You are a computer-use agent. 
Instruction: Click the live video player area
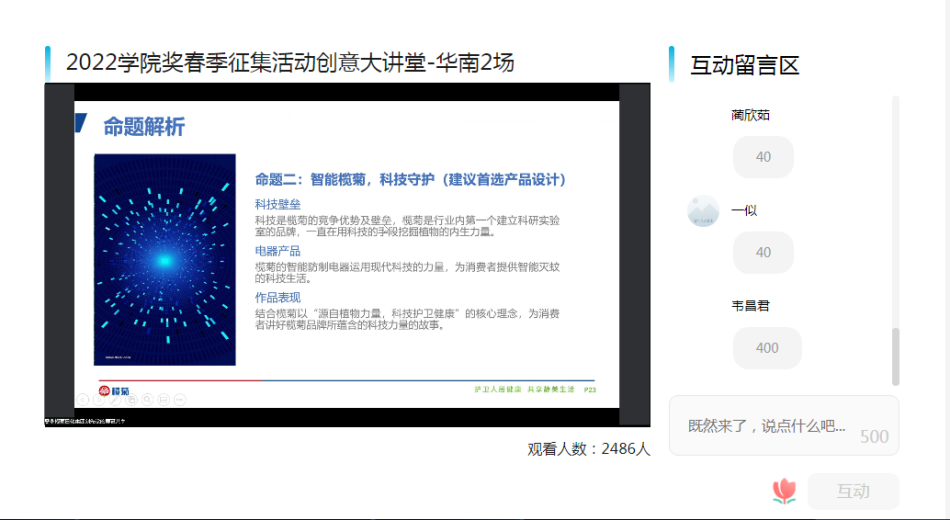(x=347, y=255)
